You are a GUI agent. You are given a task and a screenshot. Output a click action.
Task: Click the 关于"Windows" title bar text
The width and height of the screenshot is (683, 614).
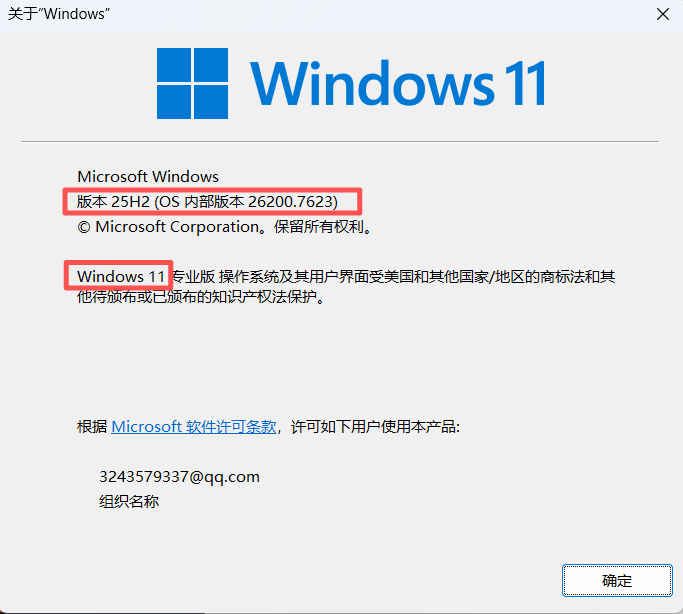58,14
